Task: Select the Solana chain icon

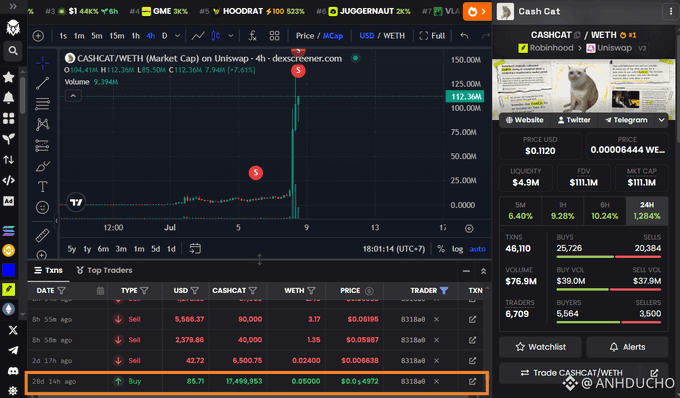Action: coord(9,231)
